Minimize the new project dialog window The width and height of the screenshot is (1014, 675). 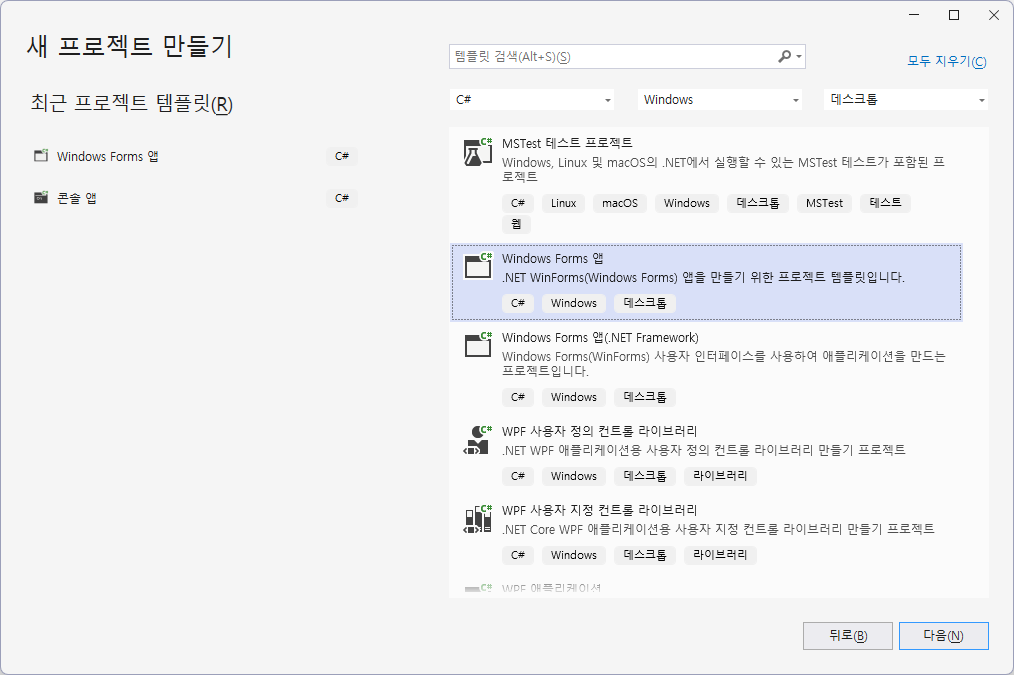(914, 15)
